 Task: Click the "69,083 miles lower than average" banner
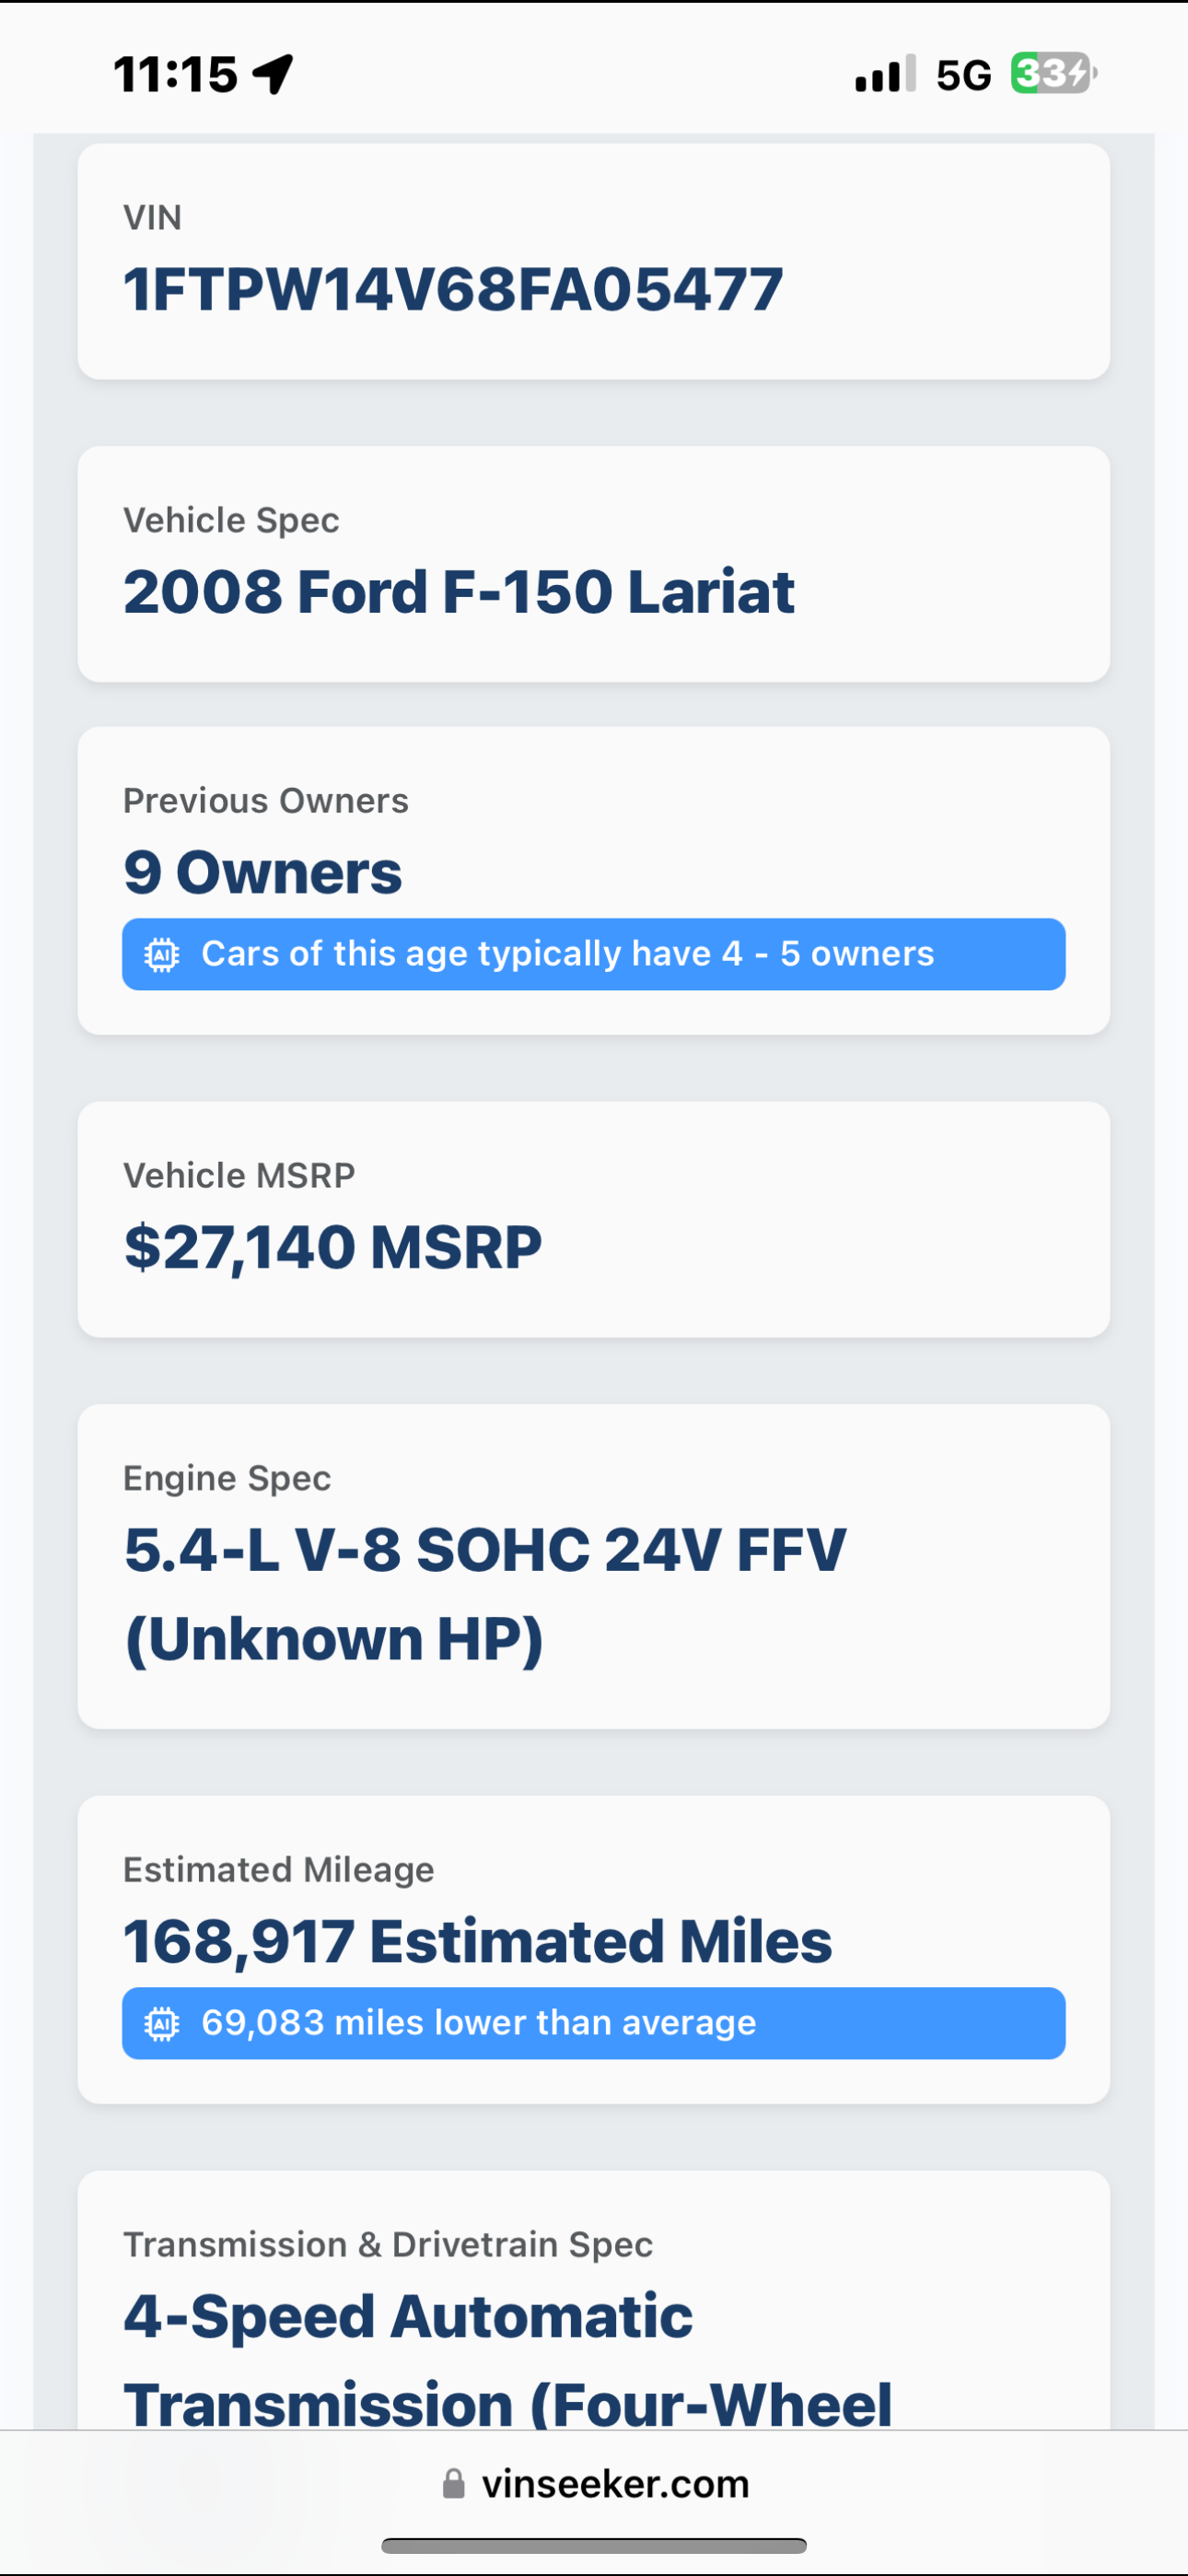point(593,2023)
